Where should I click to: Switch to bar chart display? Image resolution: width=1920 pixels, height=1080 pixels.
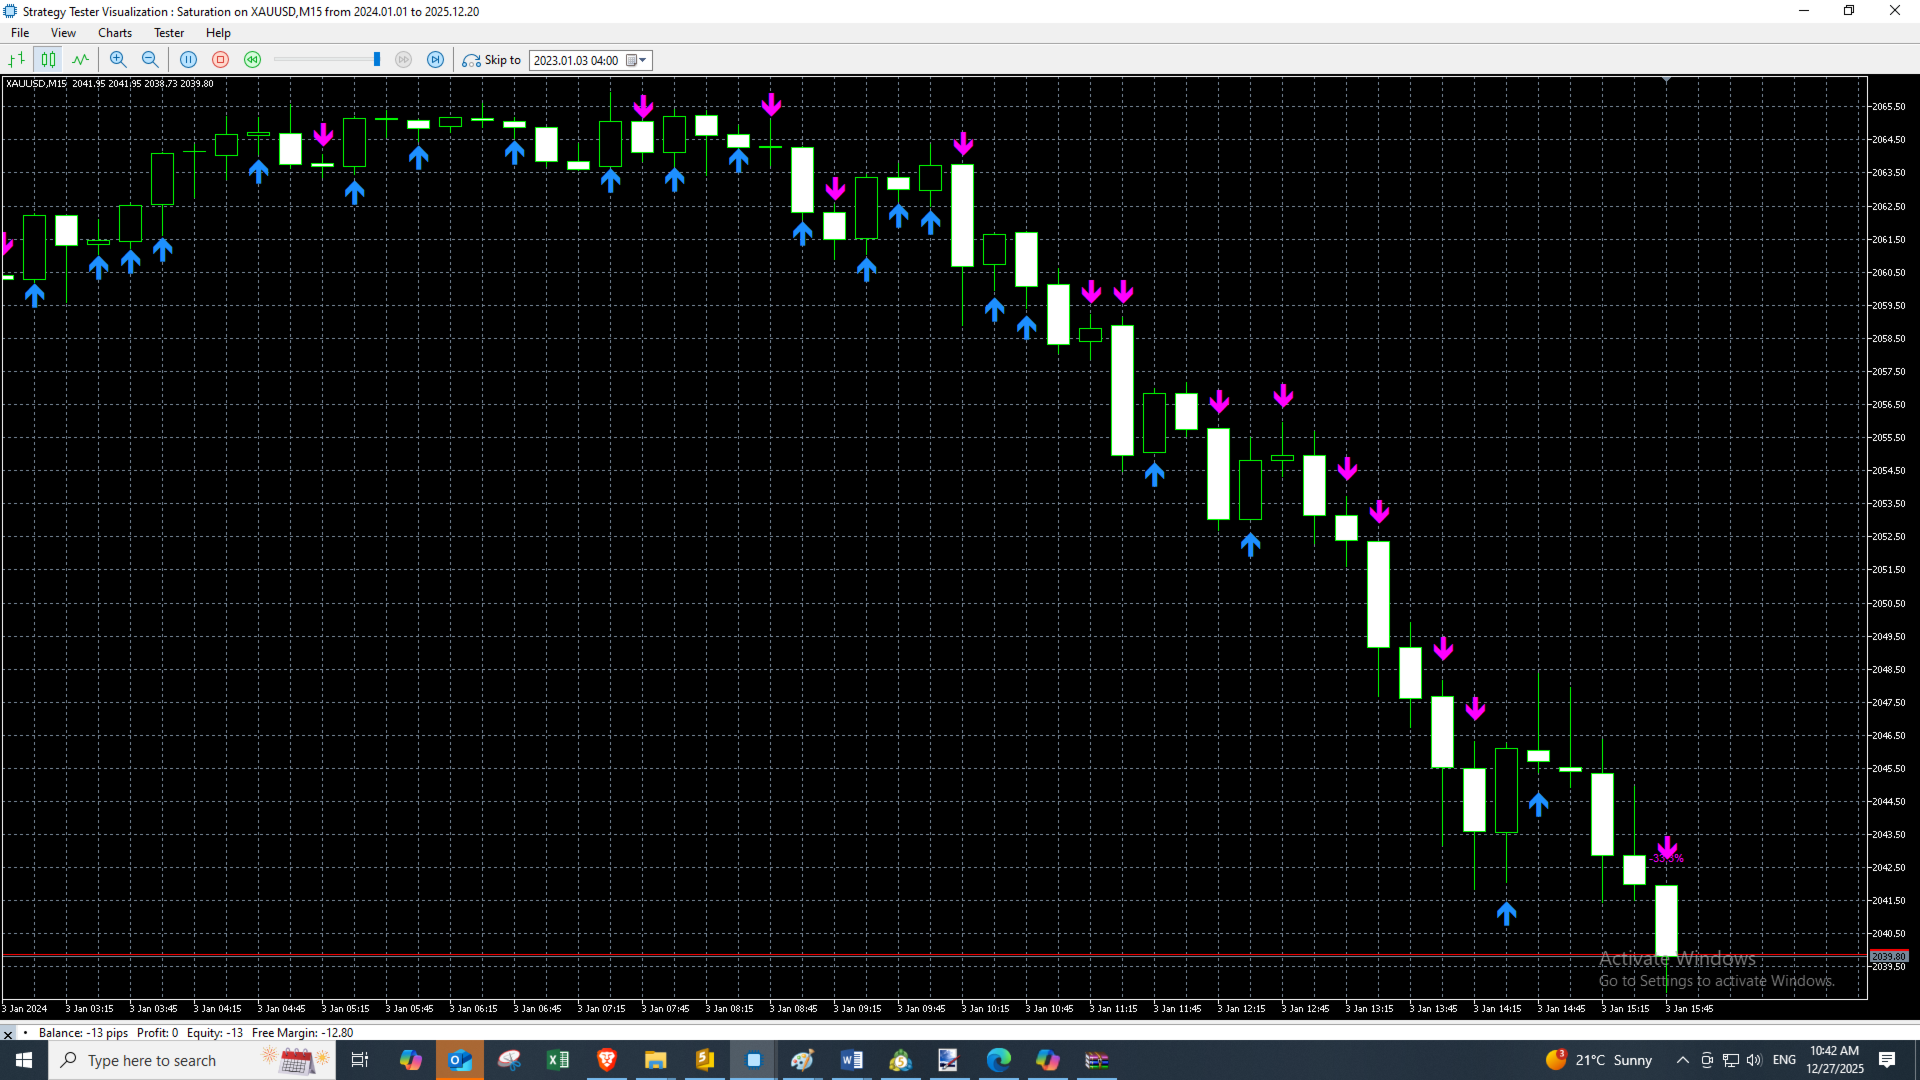pos(17,60)
